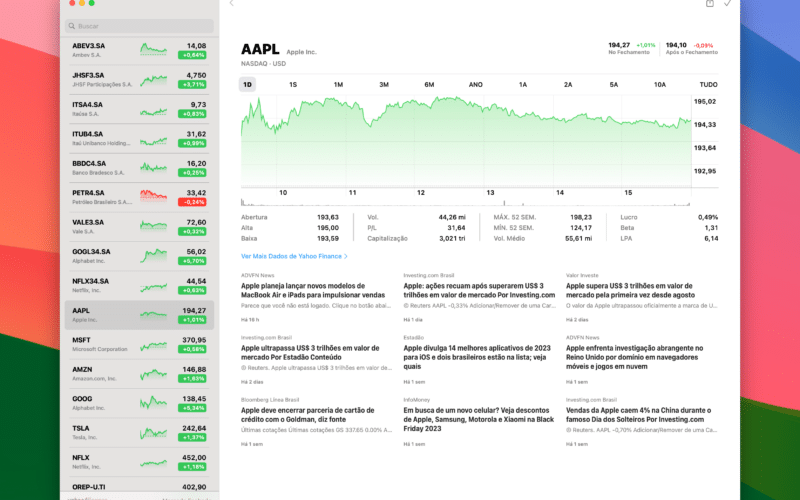The width and height of the screenshot is (800, 500).
Task: Select BBDC4.SA Banco Bradesco row
Action: [139, 168]
